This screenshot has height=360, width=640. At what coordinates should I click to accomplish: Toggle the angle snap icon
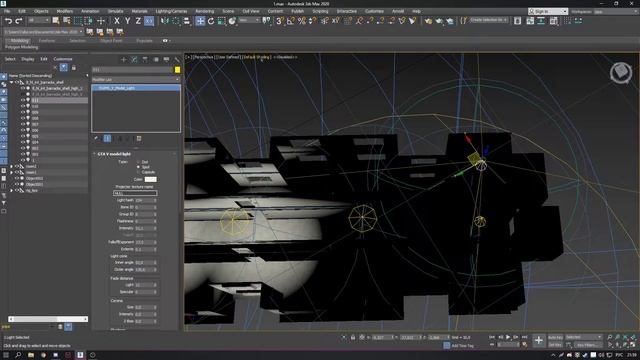point(291,21)
